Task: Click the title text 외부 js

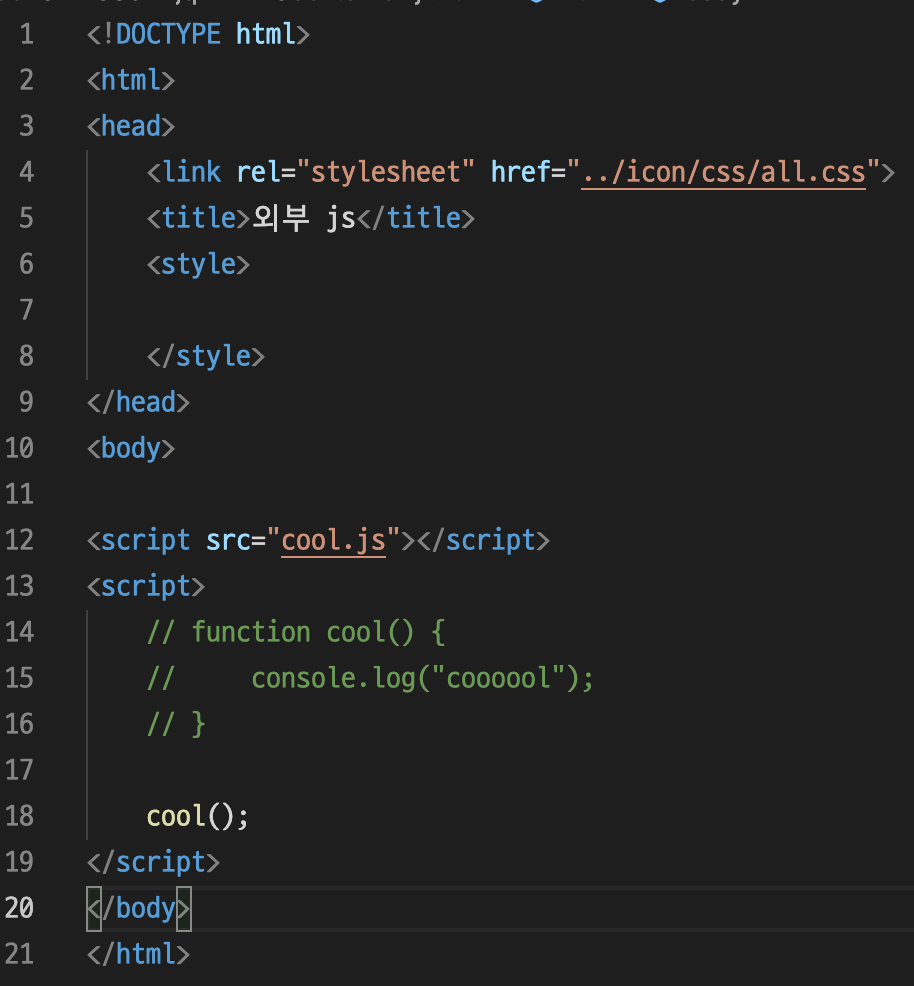Action: pos(304,218)
